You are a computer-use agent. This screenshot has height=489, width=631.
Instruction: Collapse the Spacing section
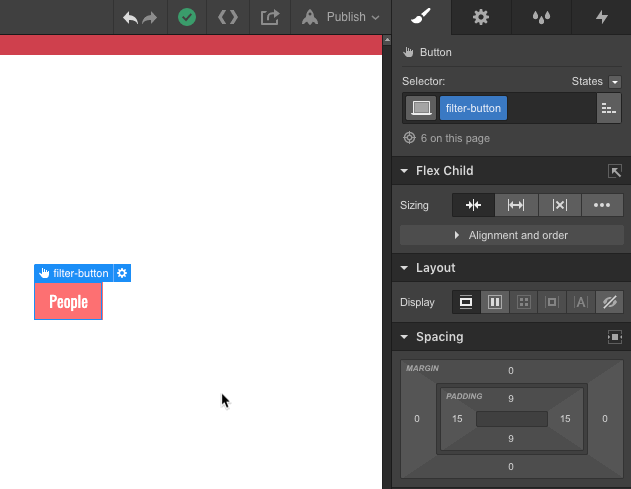pos(404,336)
